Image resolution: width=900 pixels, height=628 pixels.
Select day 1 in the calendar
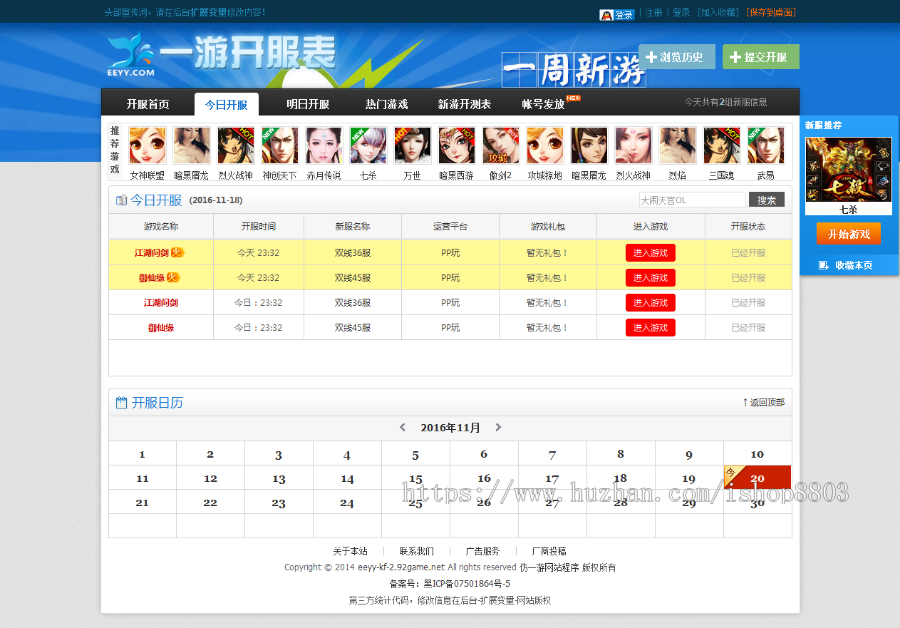tap(142, 454)
